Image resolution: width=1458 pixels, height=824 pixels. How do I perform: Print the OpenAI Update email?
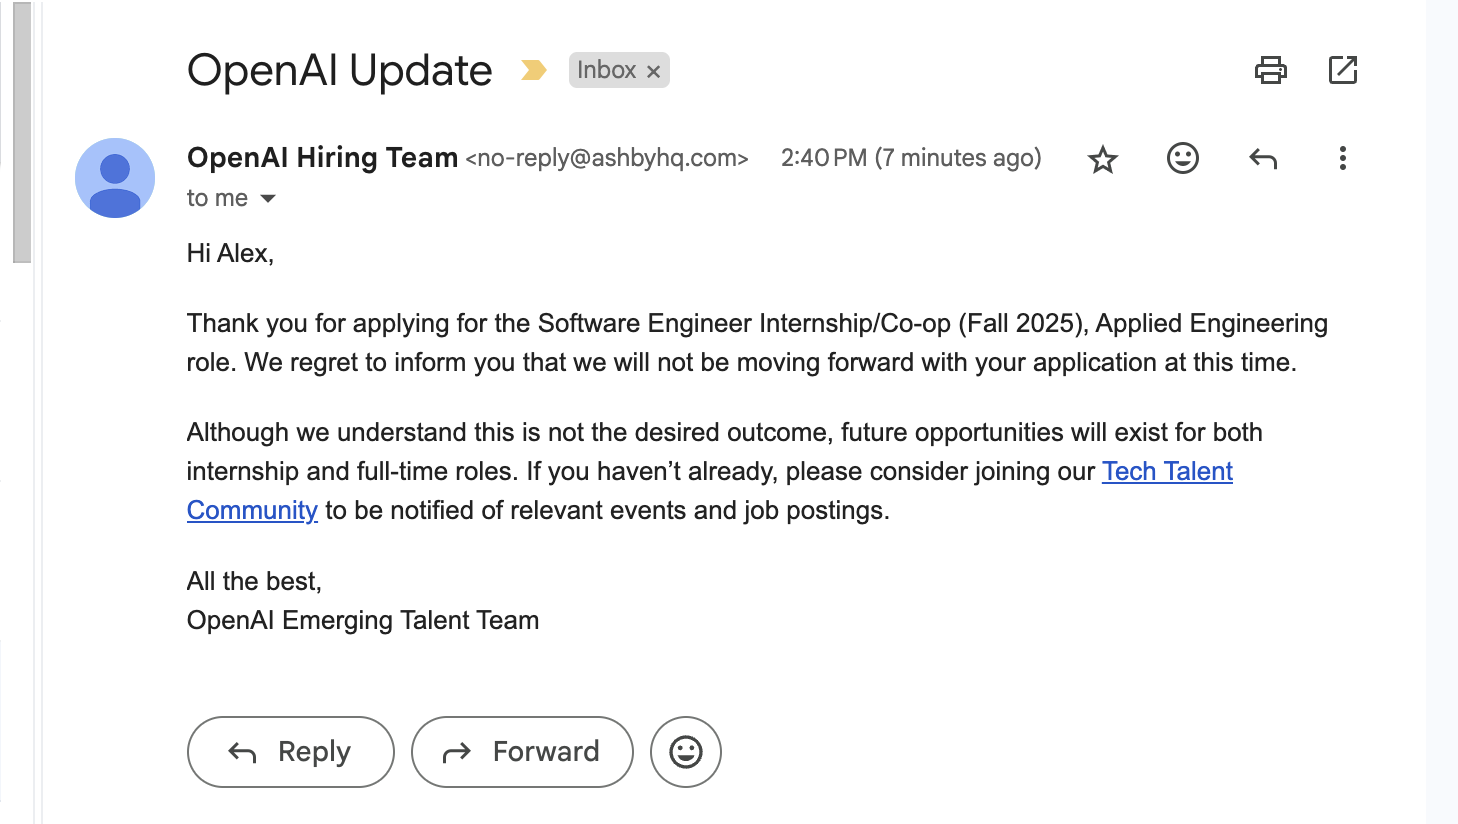[x=1271, y=70]
